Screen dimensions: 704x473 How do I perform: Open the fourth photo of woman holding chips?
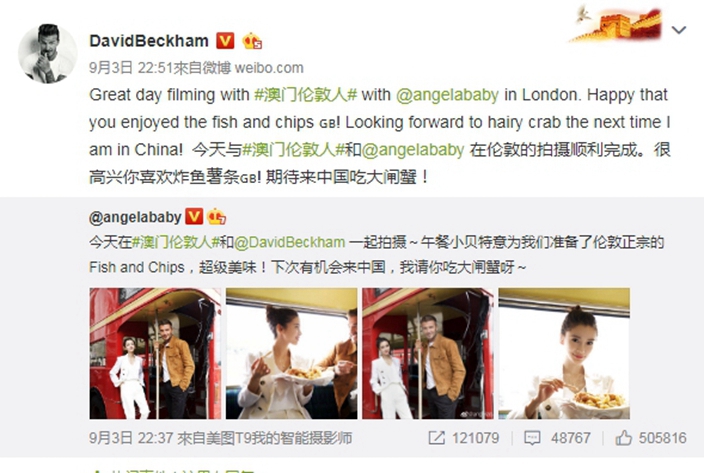(x=564, y=354)
